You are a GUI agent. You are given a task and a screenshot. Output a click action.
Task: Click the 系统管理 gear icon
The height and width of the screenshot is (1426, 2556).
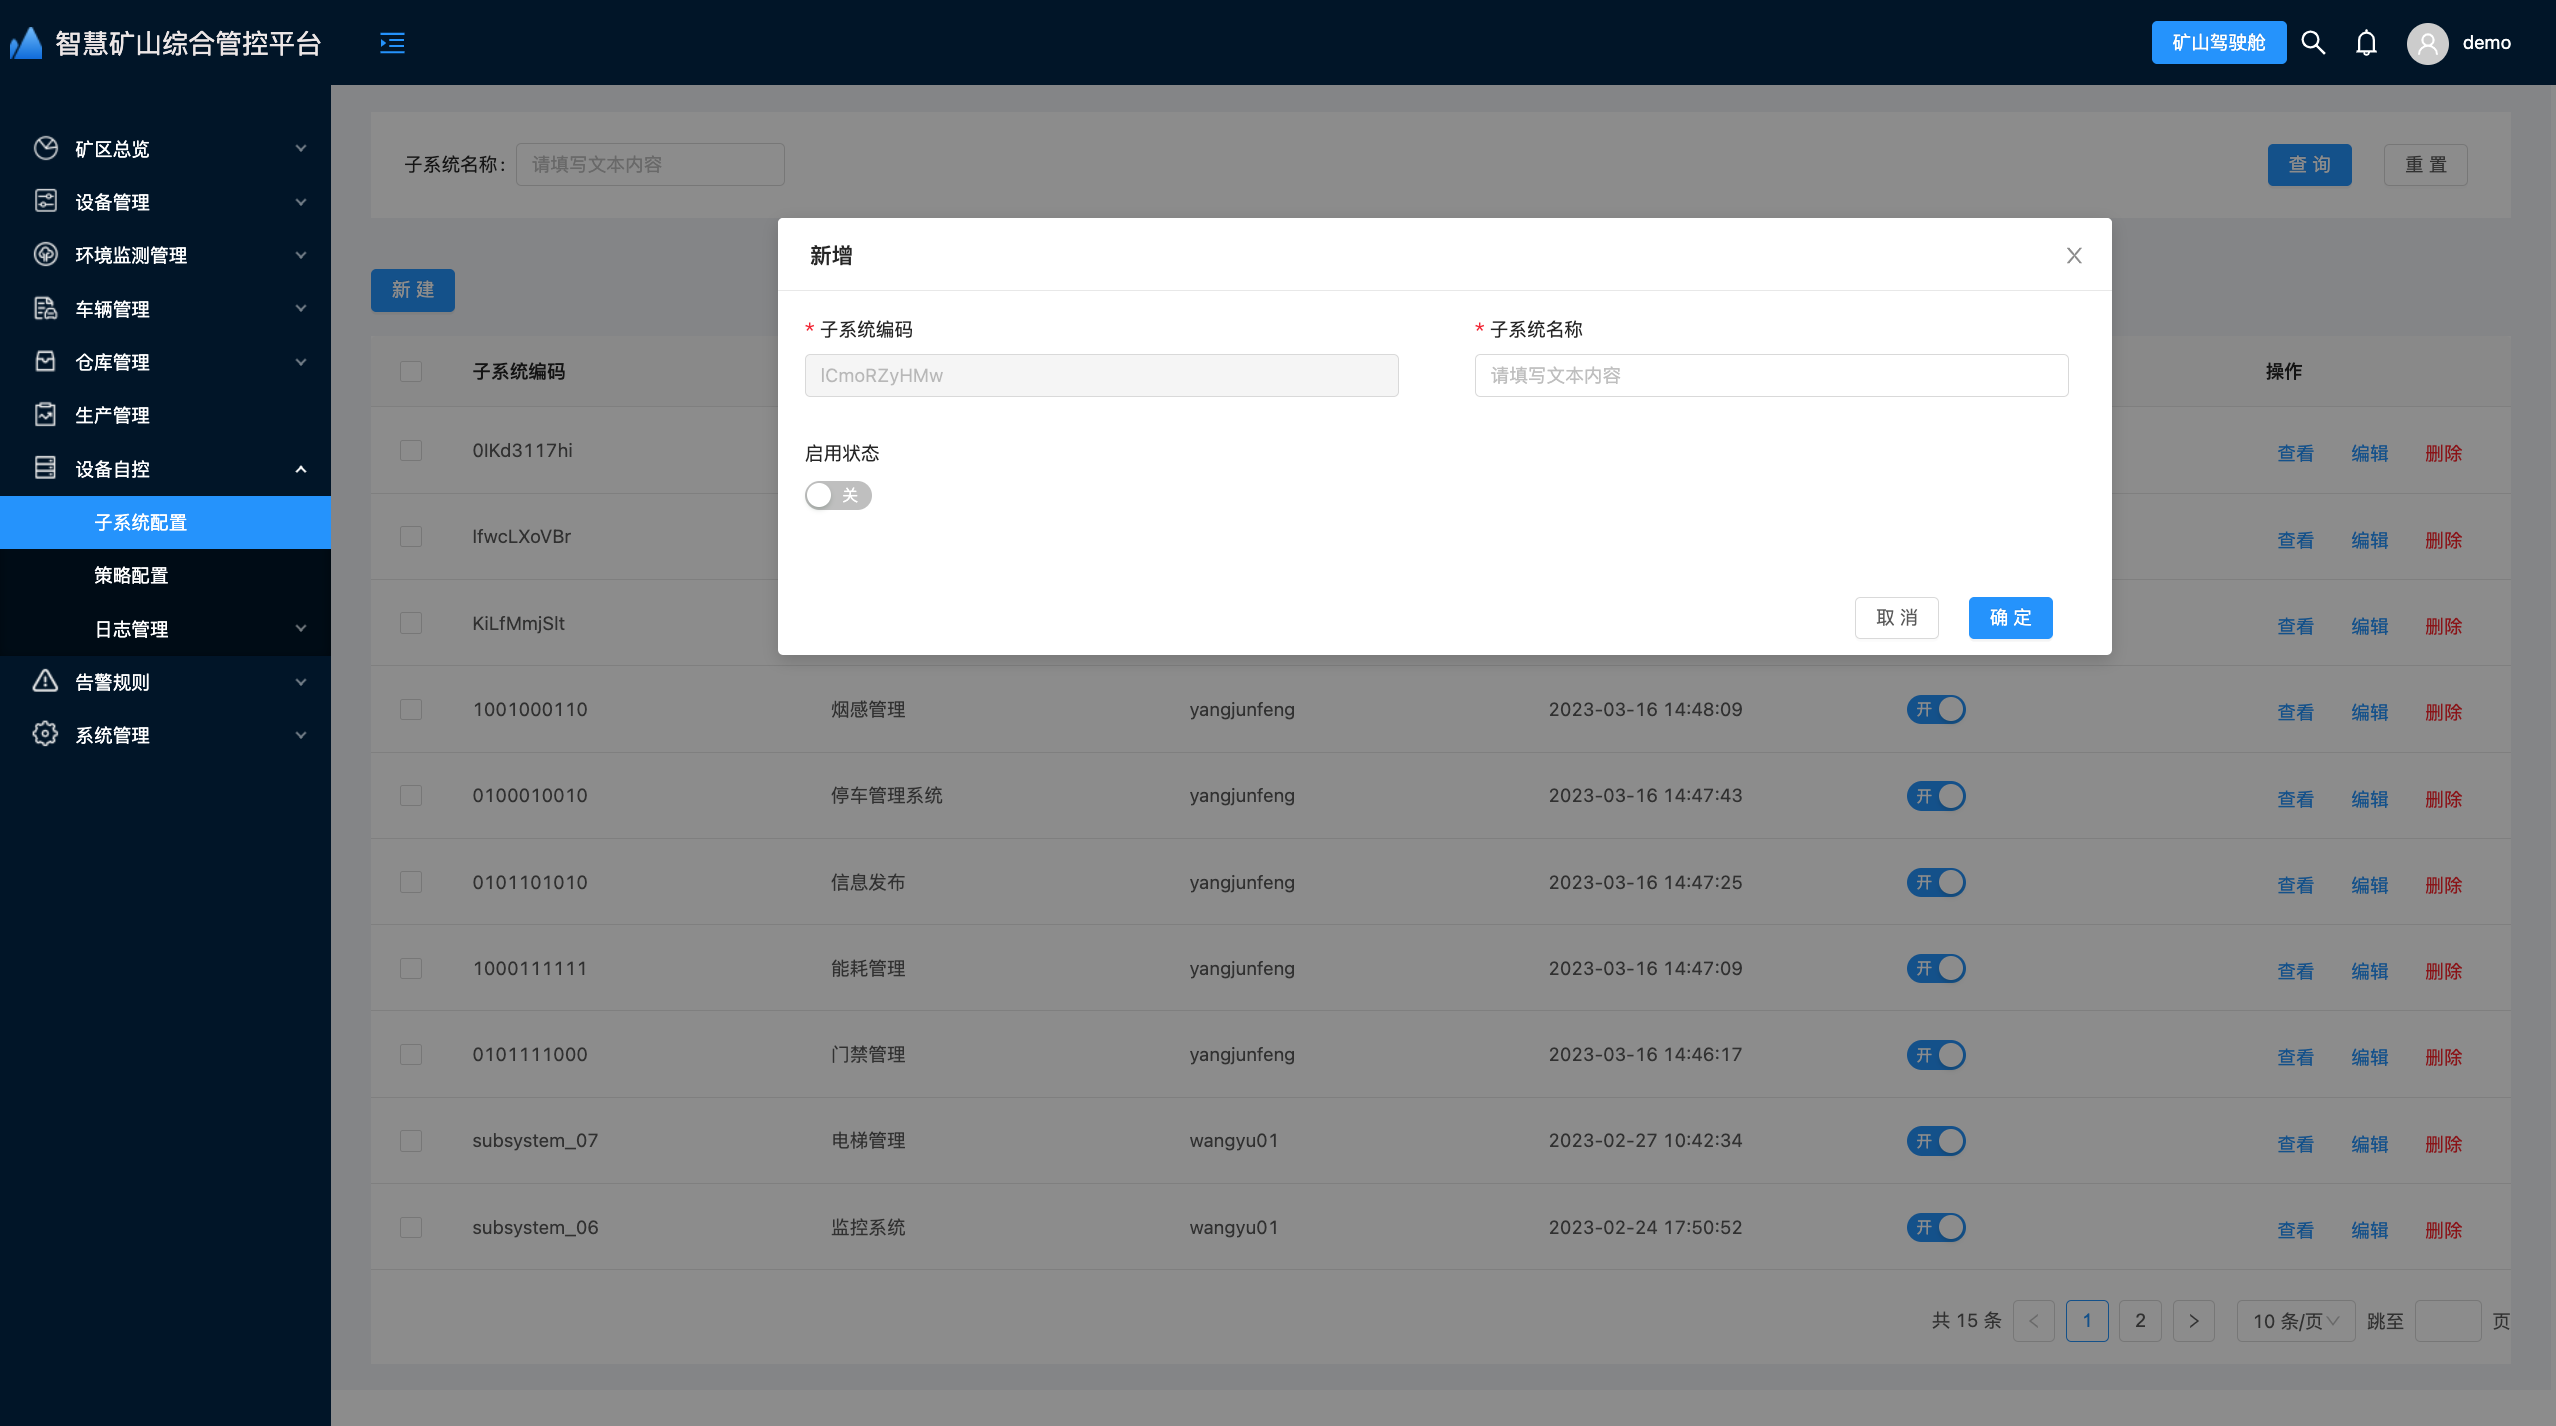coord(45,735)
